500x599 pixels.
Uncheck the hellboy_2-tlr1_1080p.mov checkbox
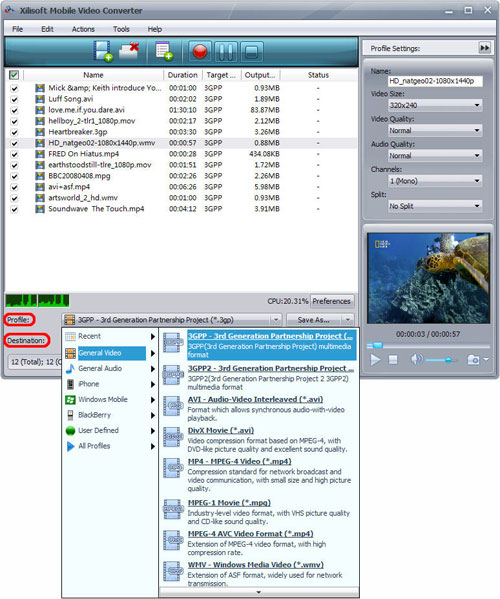click(x=15, y=121)
